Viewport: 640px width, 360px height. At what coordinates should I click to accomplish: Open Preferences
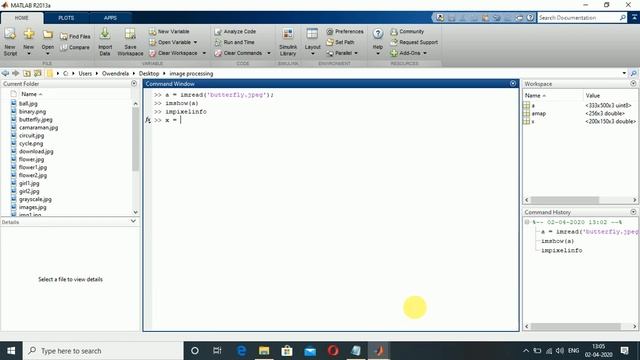click(x=345, y=31)
